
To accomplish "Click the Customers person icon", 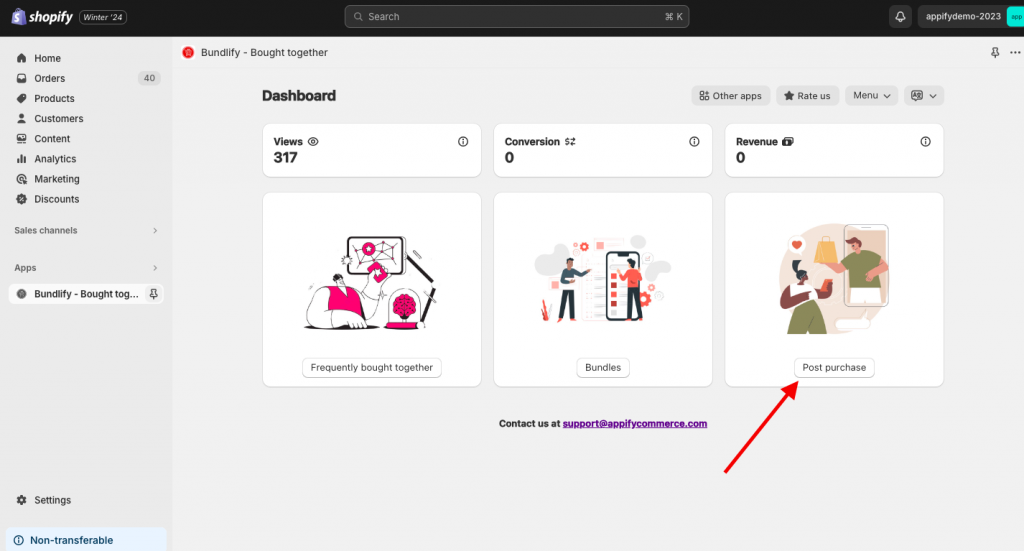I will coord(22,119).
